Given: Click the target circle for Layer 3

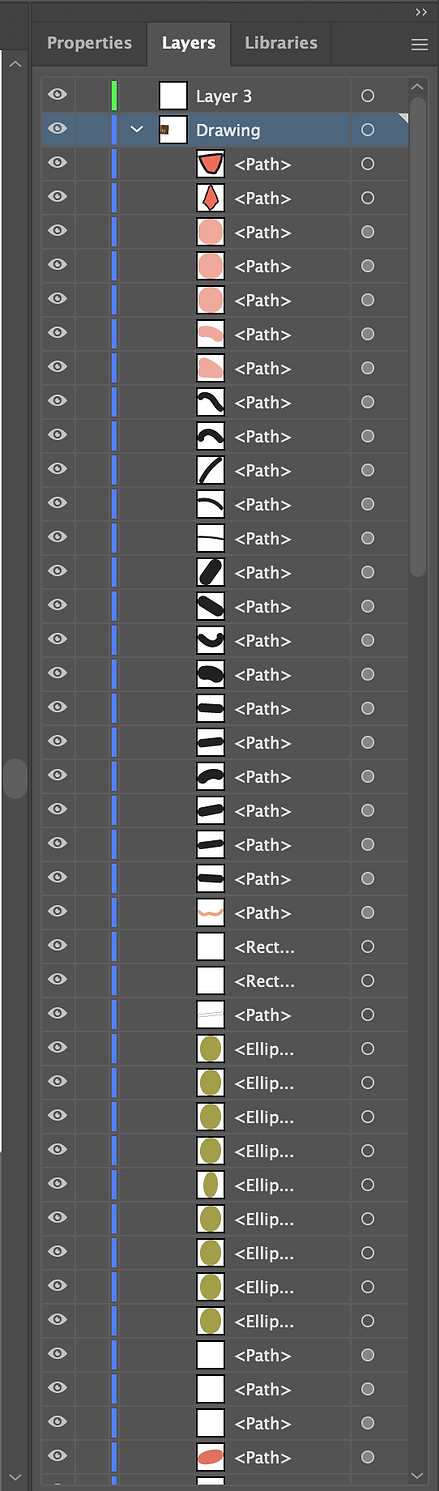Looking at the screenshot, I should coord(367,96).
